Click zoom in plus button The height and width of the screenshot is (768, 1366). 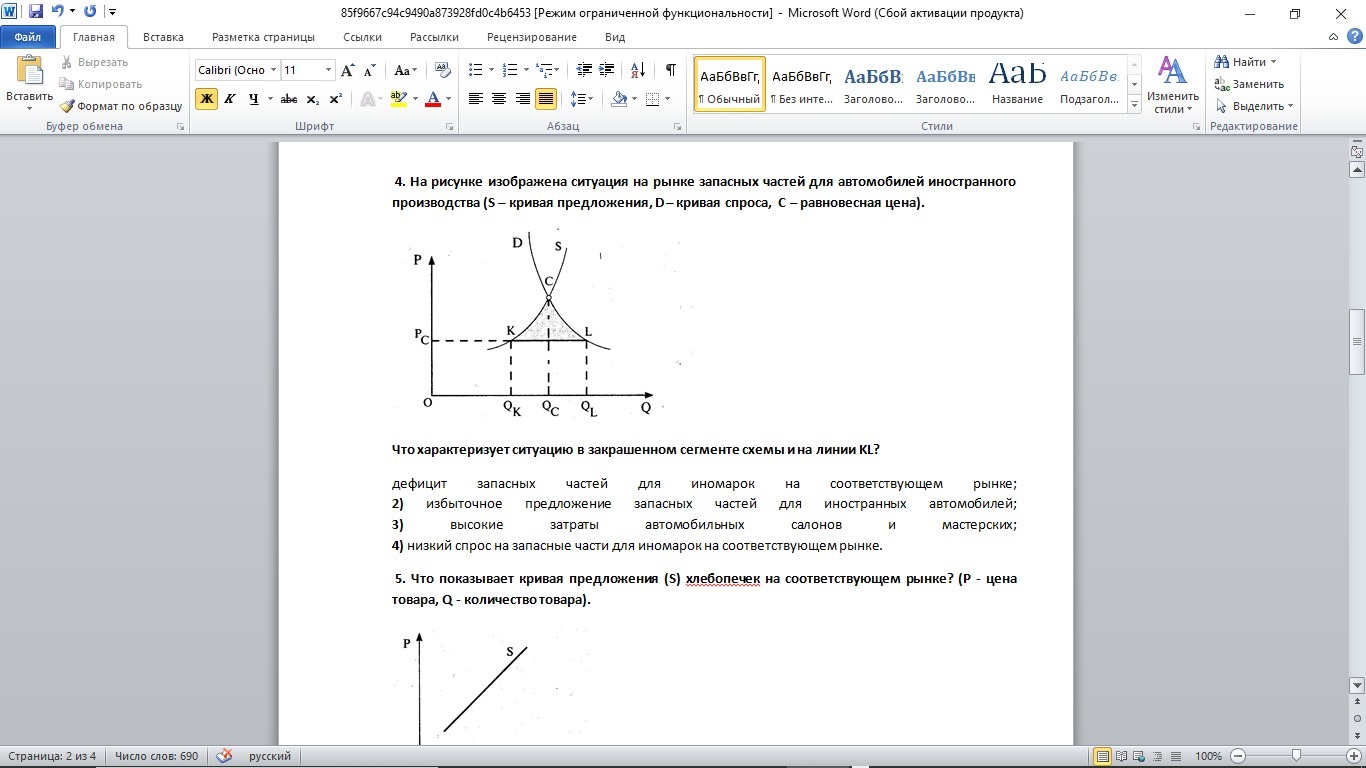[1353, 756]
